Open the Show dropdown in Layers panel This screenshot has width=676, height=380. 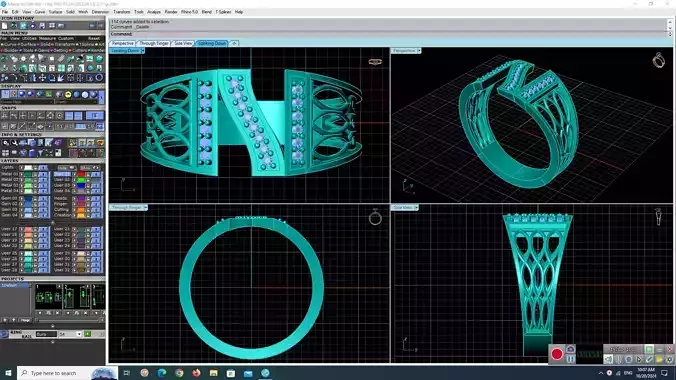[90, 167]
